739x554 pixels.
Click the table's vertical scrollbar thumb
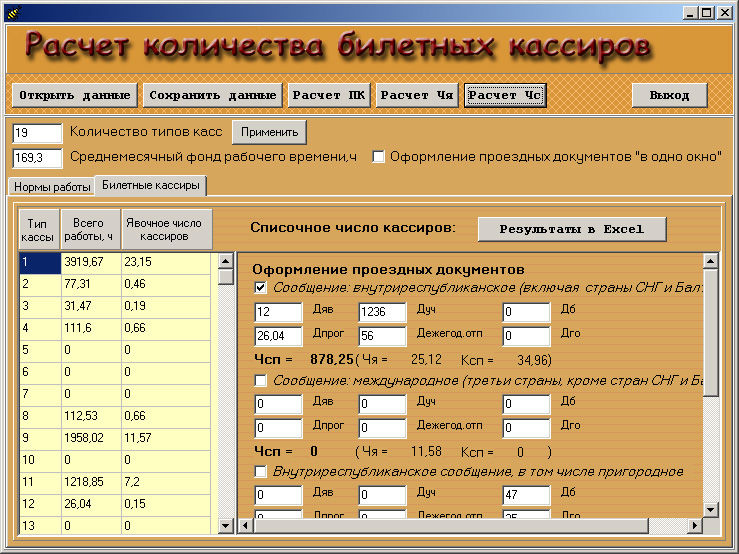point(226,277)
